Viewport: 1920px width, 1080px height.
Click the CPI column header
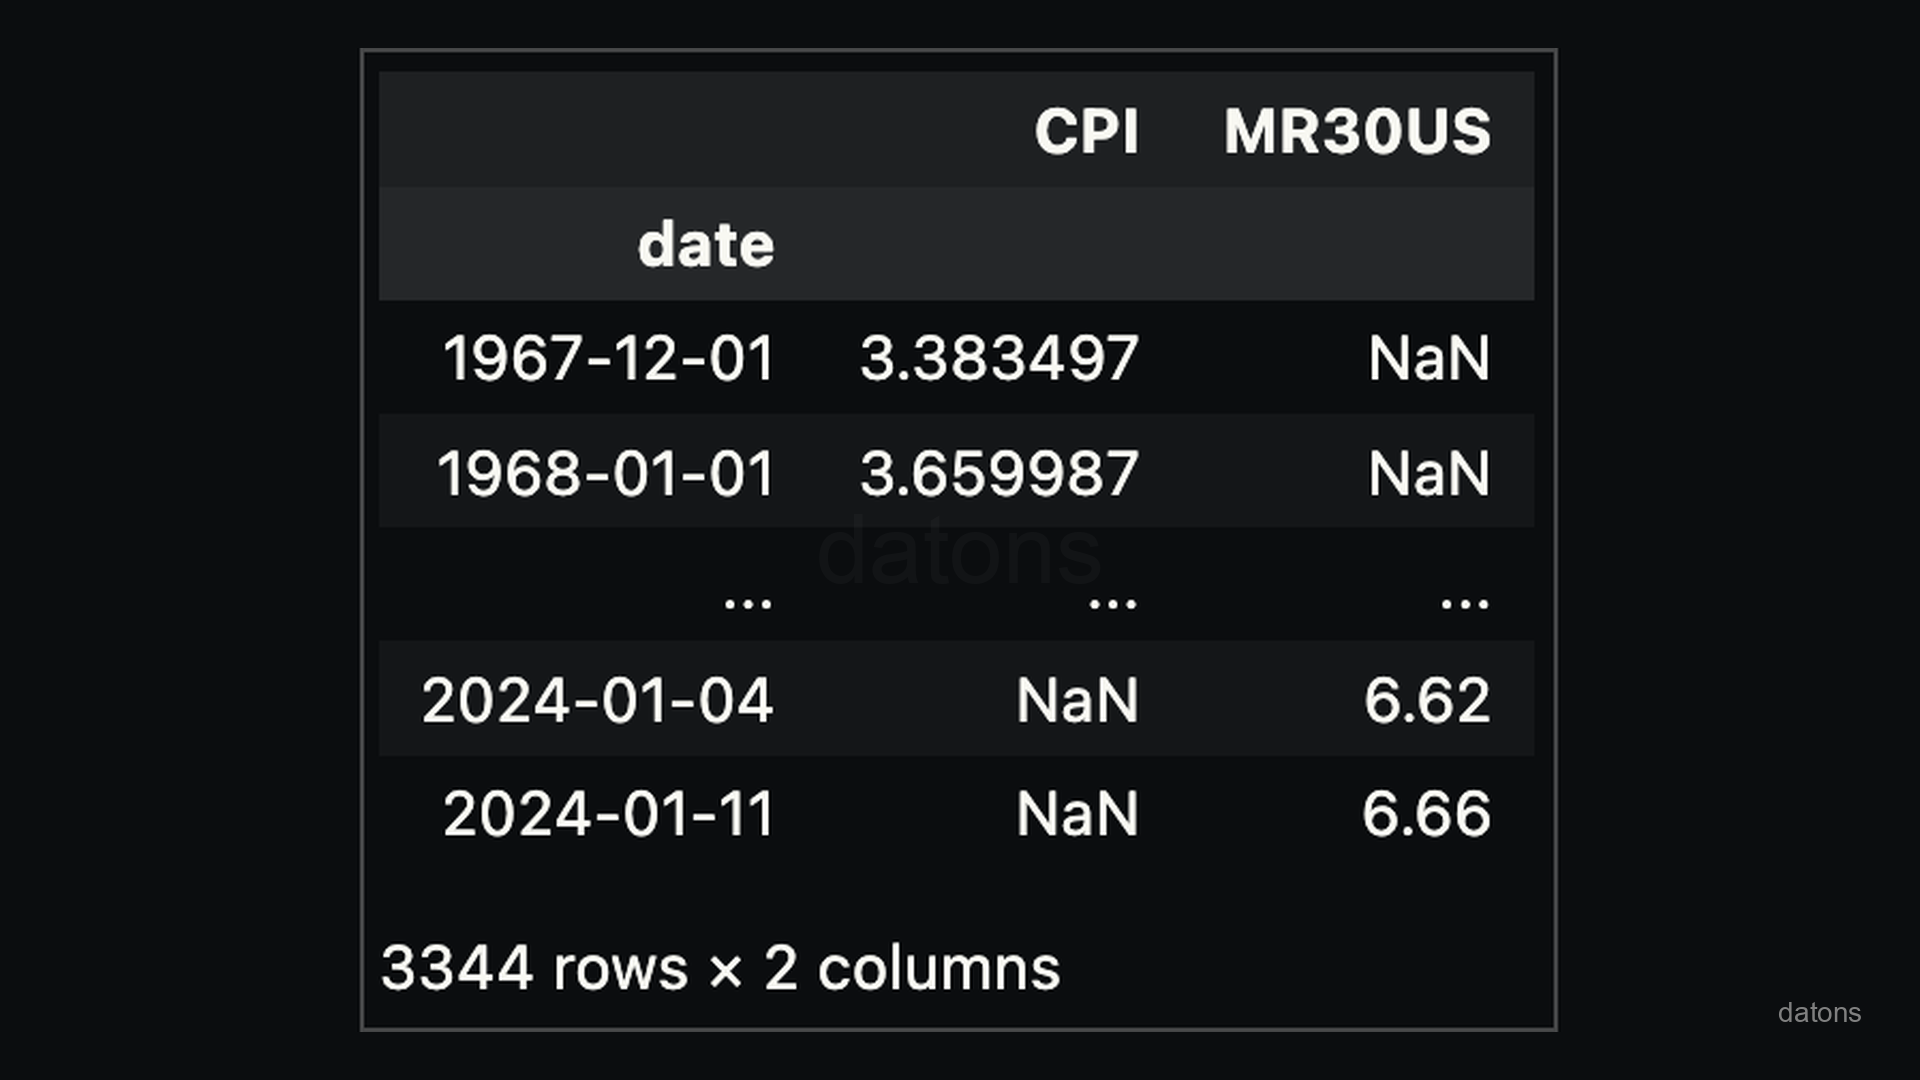coord(1086,131)
